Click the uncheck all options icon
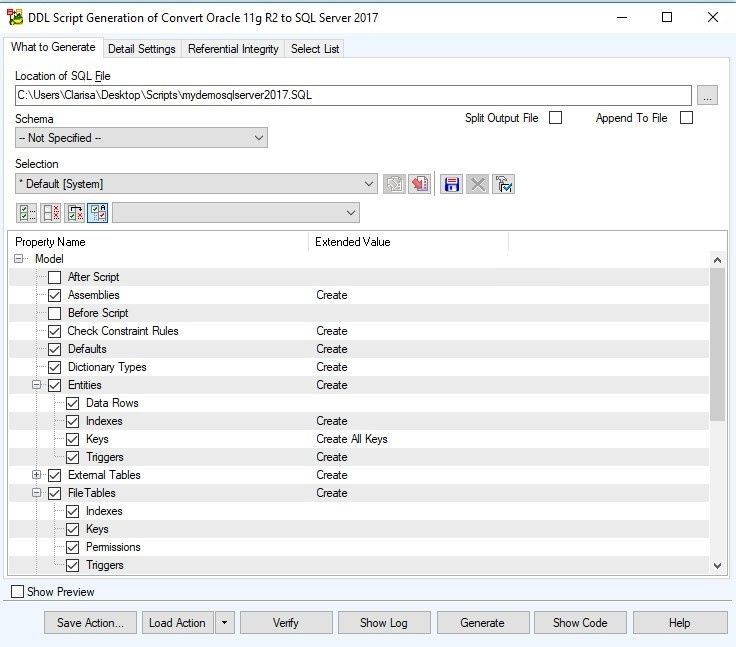Viewport: 736px width, 647px height. coord(51,213)
